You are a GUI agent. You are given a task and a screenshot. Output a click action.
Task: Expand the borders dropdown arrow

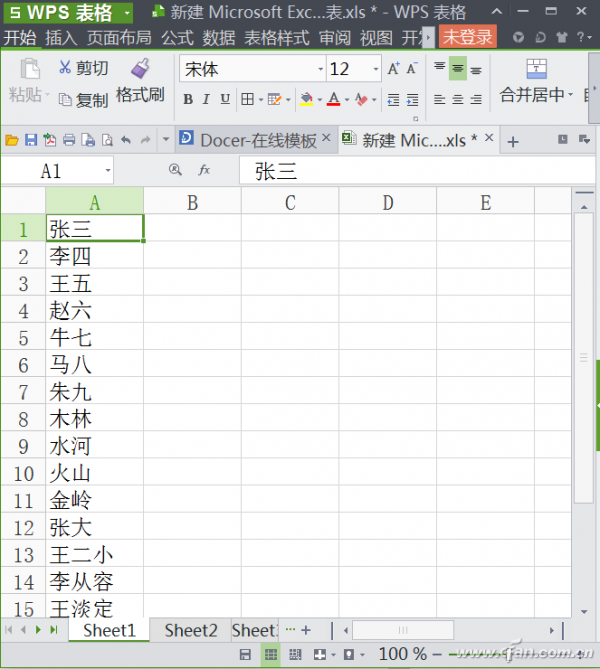point(260,100)
